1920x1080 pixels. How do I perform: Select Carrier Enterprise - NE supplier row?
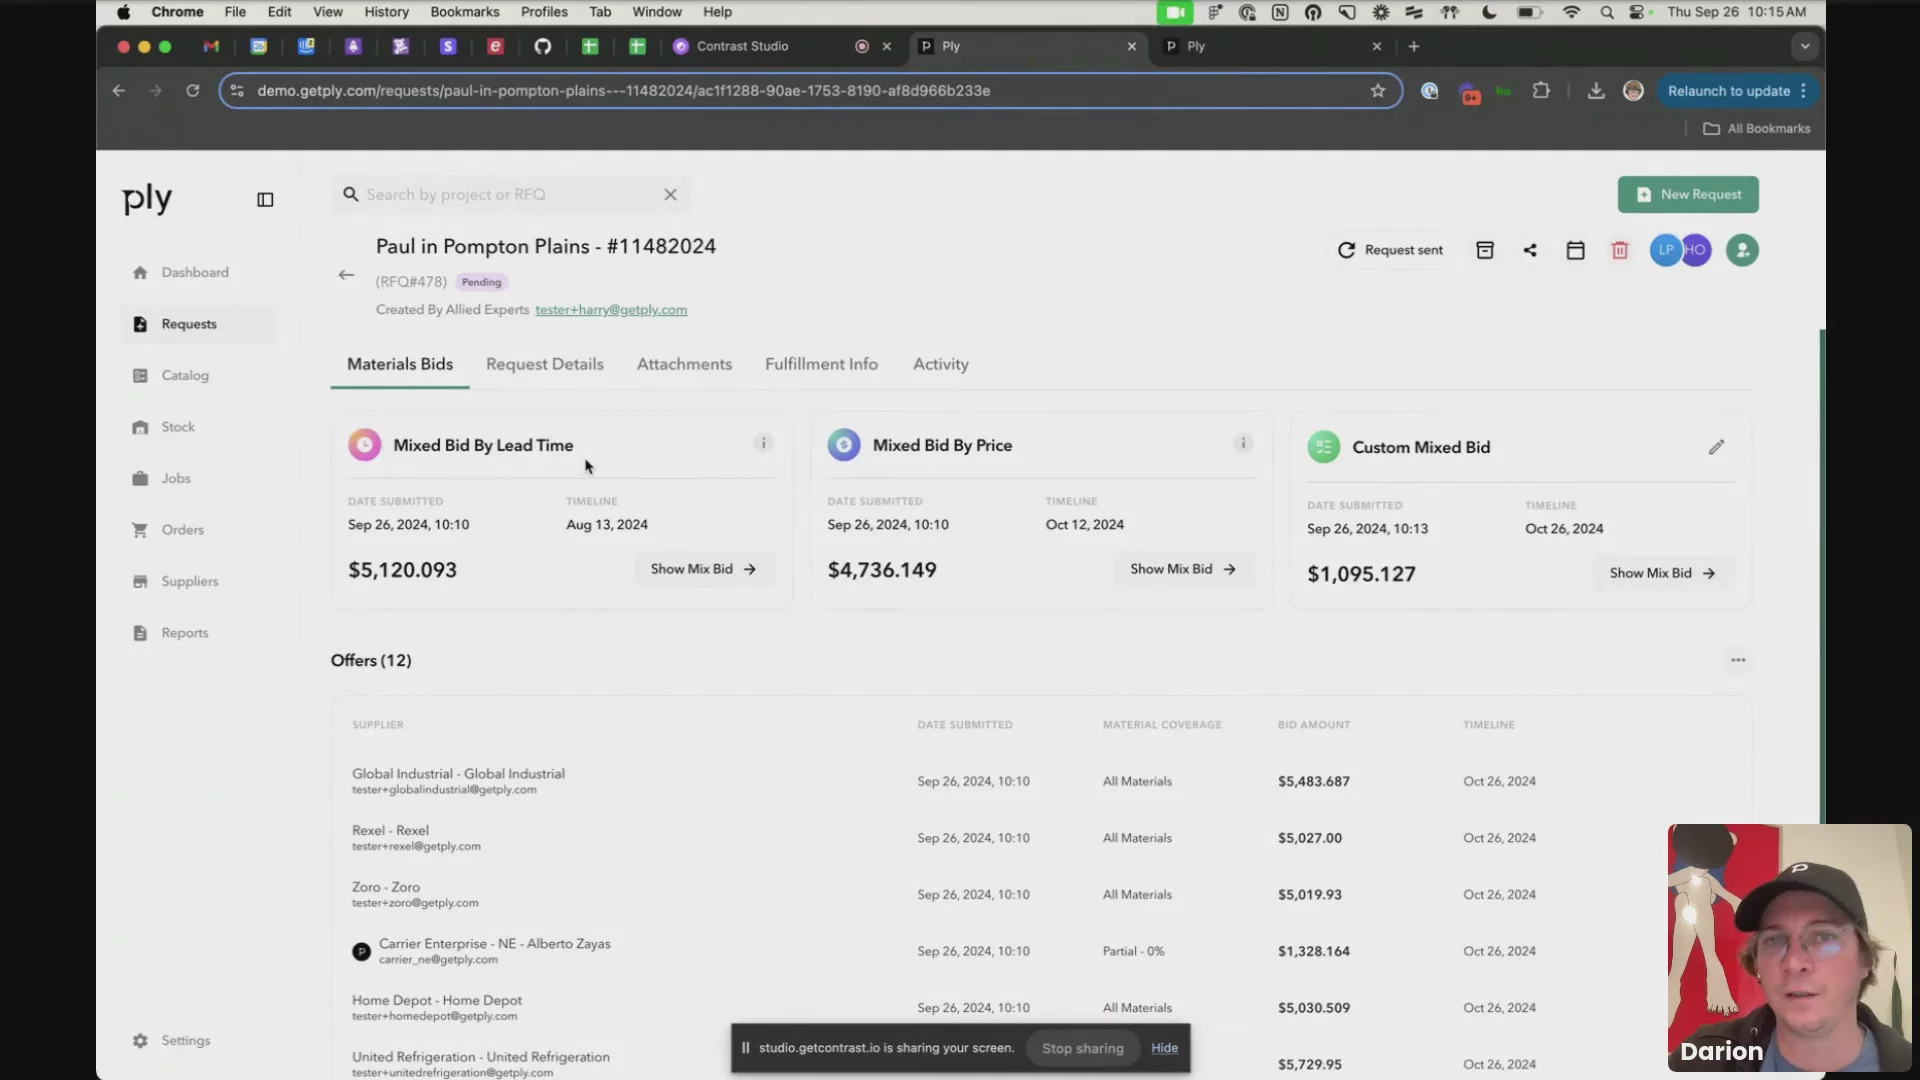[1040, 951]
